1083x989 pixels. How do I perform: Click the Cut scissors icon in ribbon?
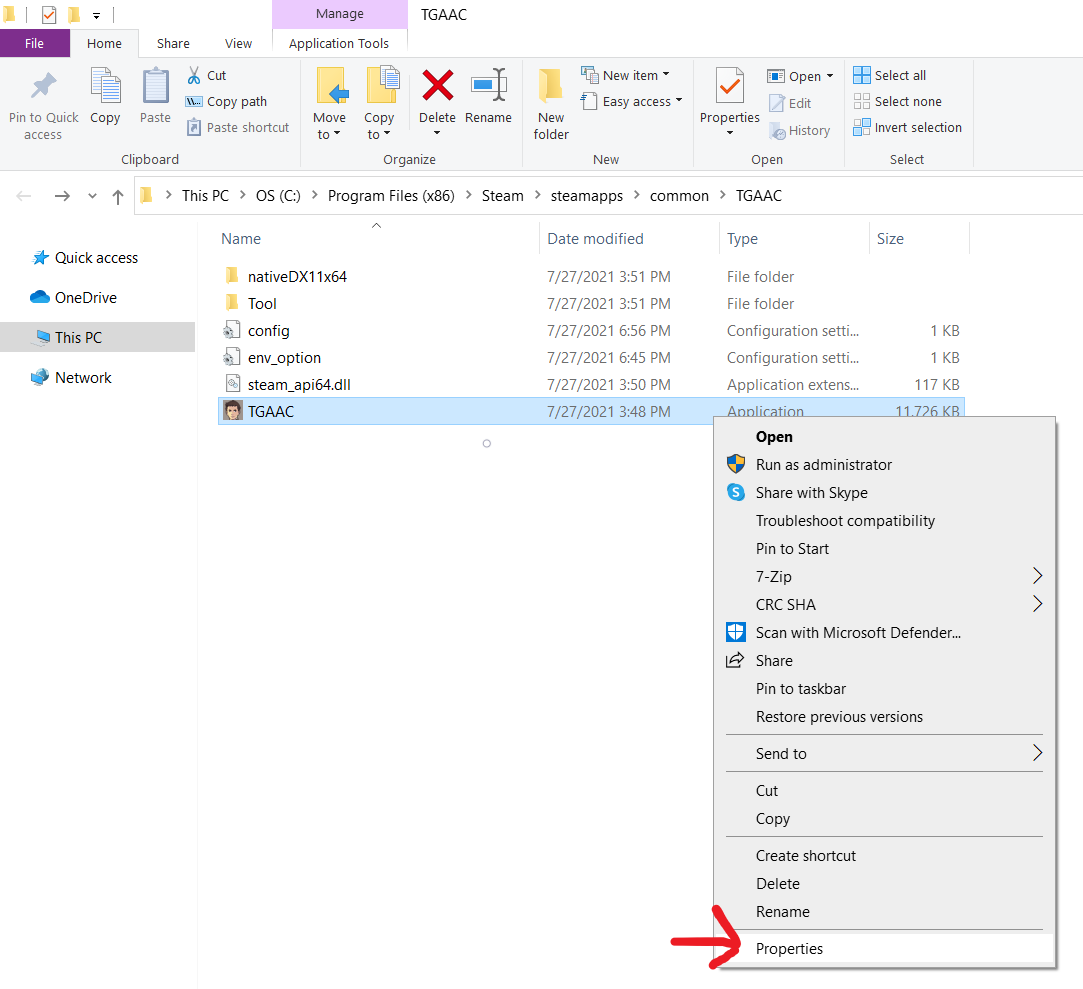[194, 75]
